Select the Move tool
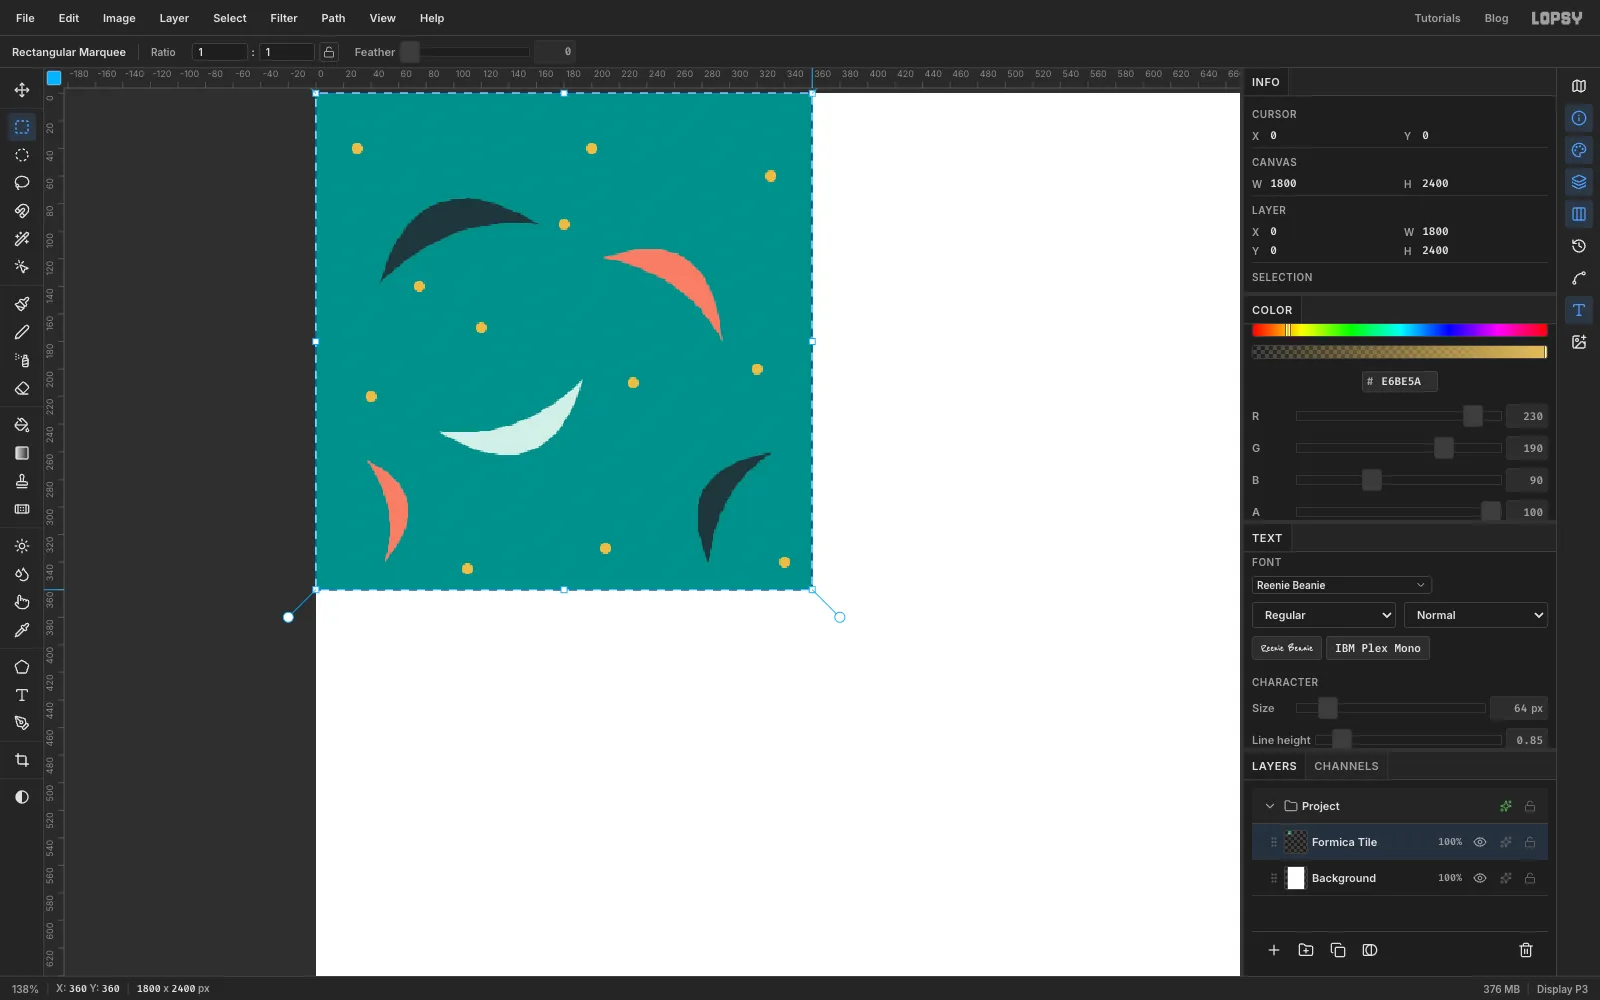This screenshot has height=1000, width=1600. pyautogui.click(x=22, y=90)
